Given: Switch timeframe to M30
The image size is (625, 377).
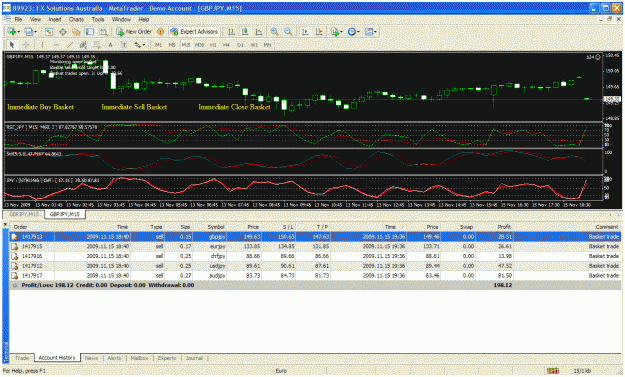Looking at the screenshot, I should [199, 45].
